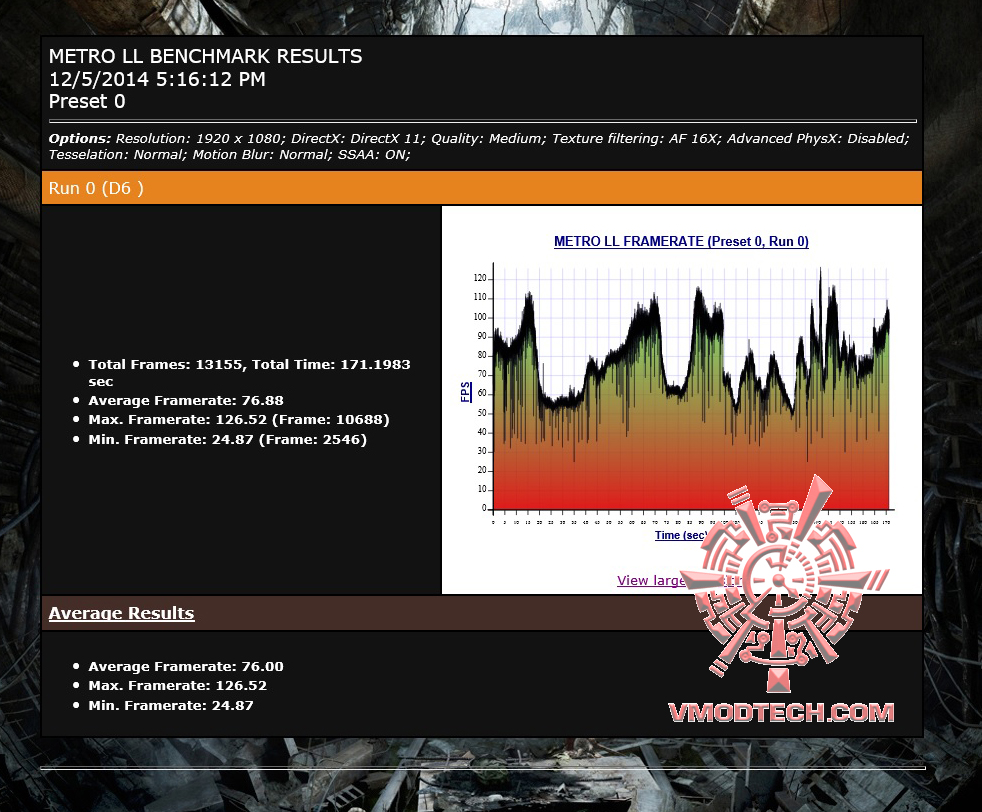Screen dimensions: 982x812
Task: Click the 'FPS' y-axis label on chart
Action: click(465, 392)
